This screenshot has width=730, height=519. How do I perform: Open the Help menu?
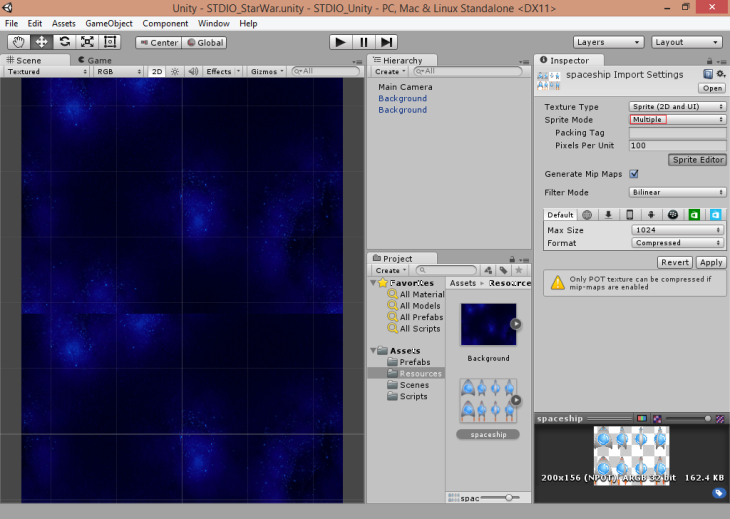tap(248, 23)
